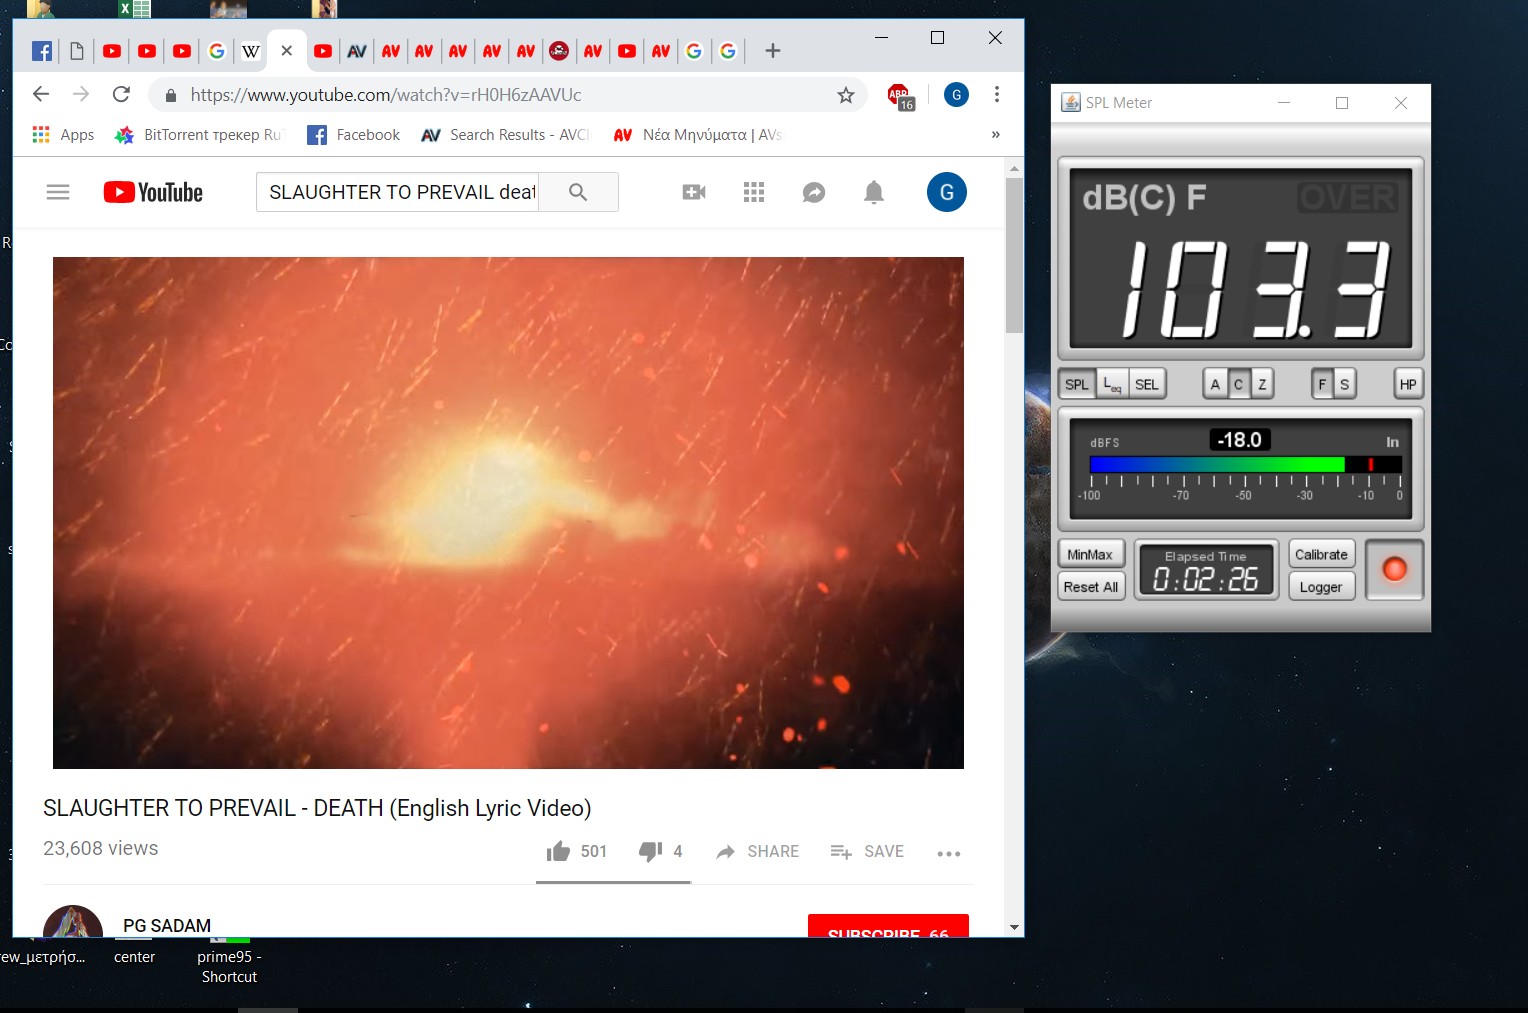Image resolution: width=1528 pixels, height=1013 pixels.
Task: Open a new browser tab
Action: point(773,51)
